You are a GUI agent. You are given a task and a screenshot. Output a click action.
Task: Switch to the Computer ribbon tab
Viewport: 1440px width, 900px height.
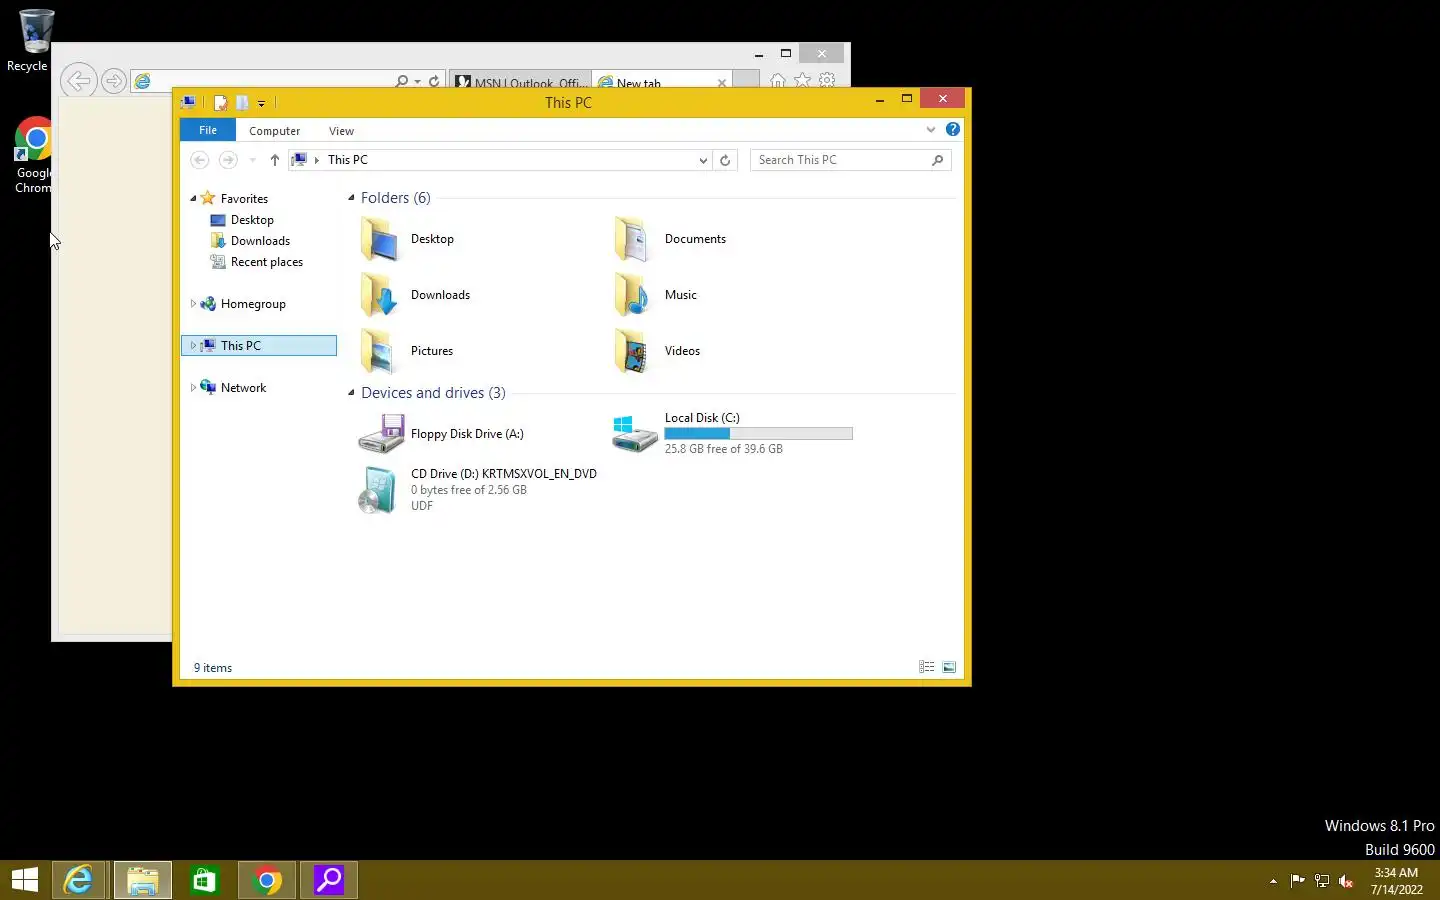(x=274, y=131)
